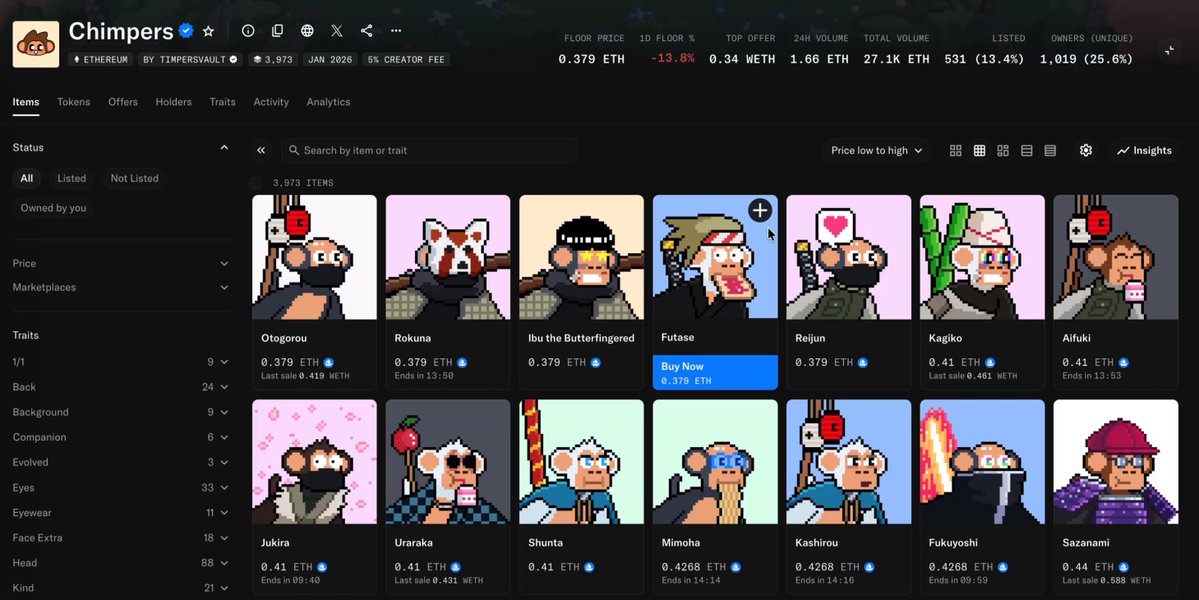The image size is (1199, 600).
Task: Open the Insights panel
Action: coord(1144,151)
